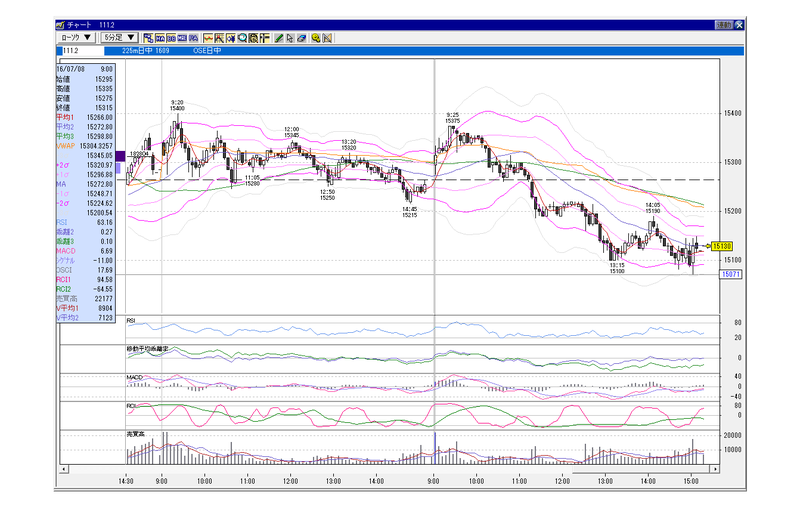Screen dimensions: 800x507
Task: Click the last toolbar icon beside key
Action: click(x=327, y=38)
